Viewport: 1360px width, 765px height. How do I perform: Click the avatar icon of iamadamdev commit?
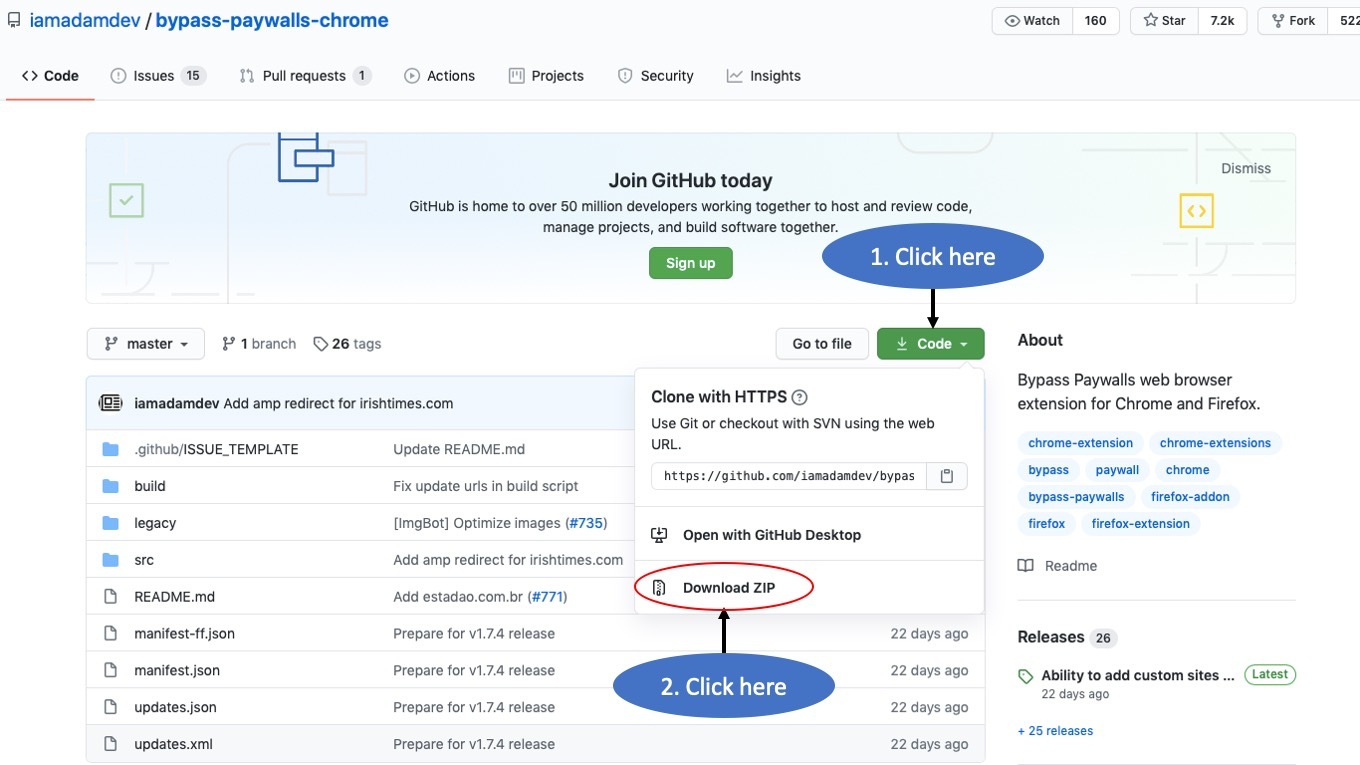point(110,403)
